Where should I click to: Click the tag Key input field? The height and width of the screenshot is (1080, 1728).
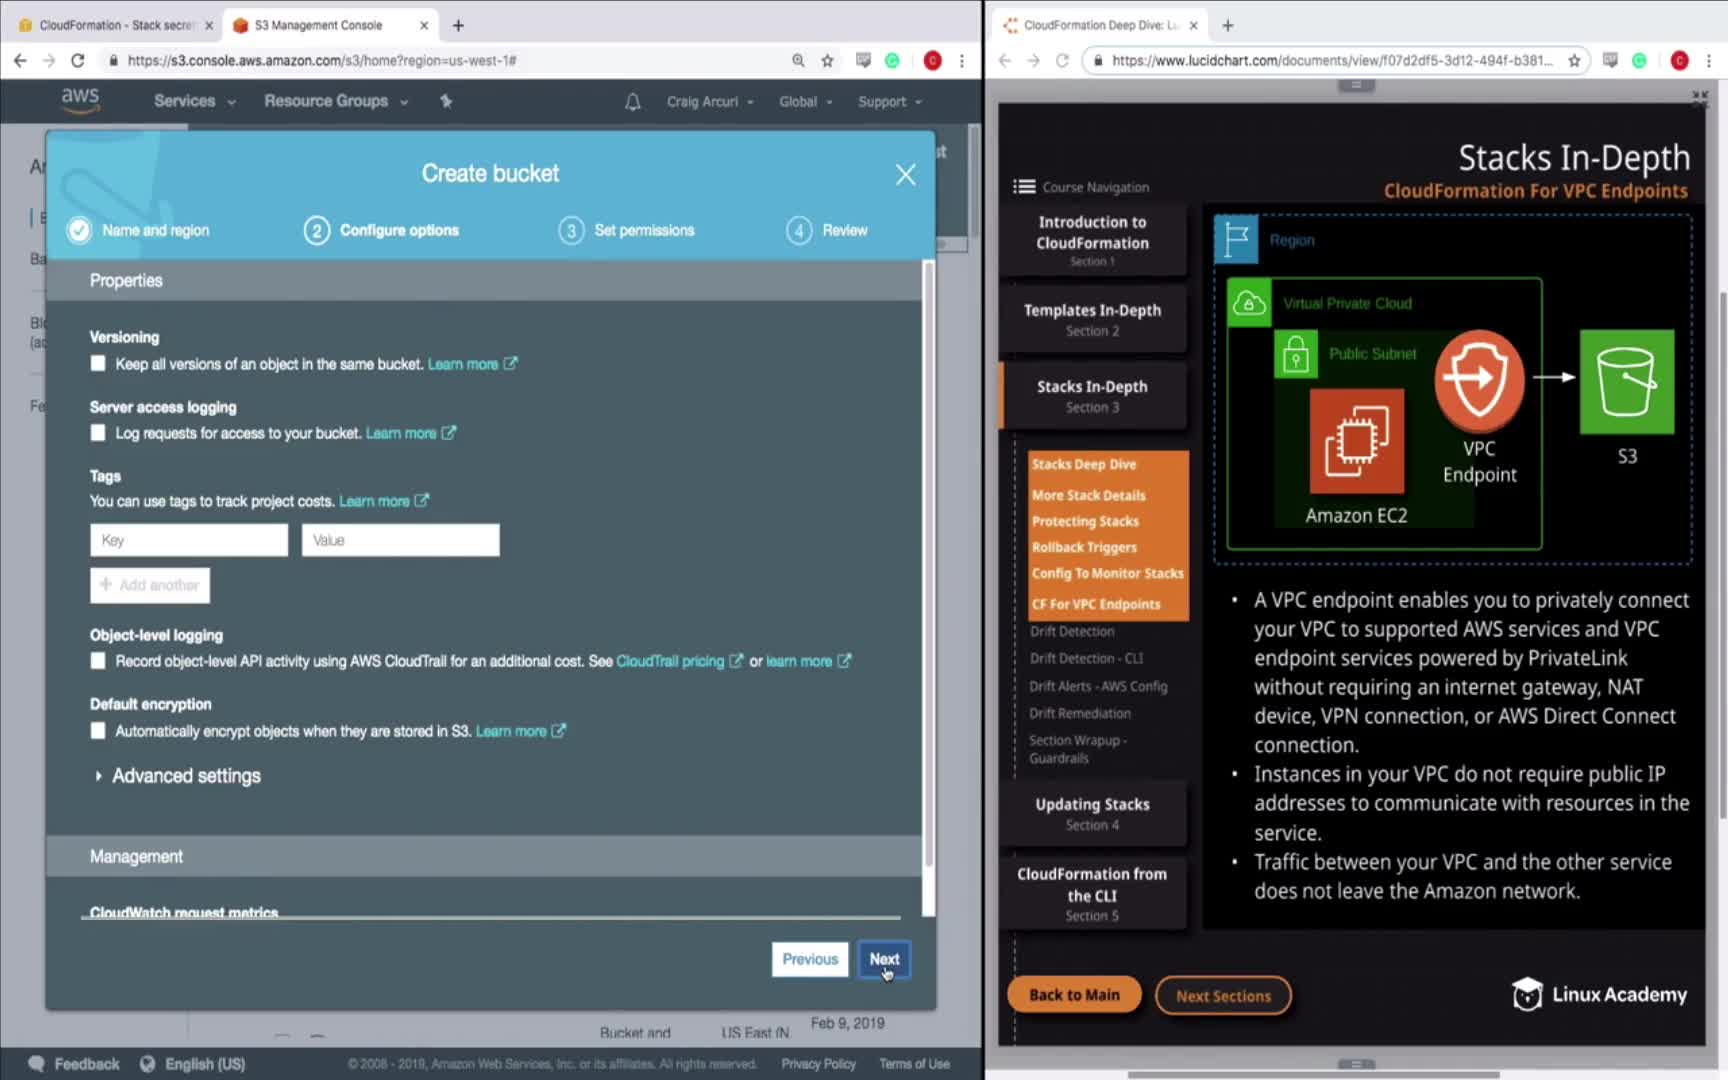189,540
